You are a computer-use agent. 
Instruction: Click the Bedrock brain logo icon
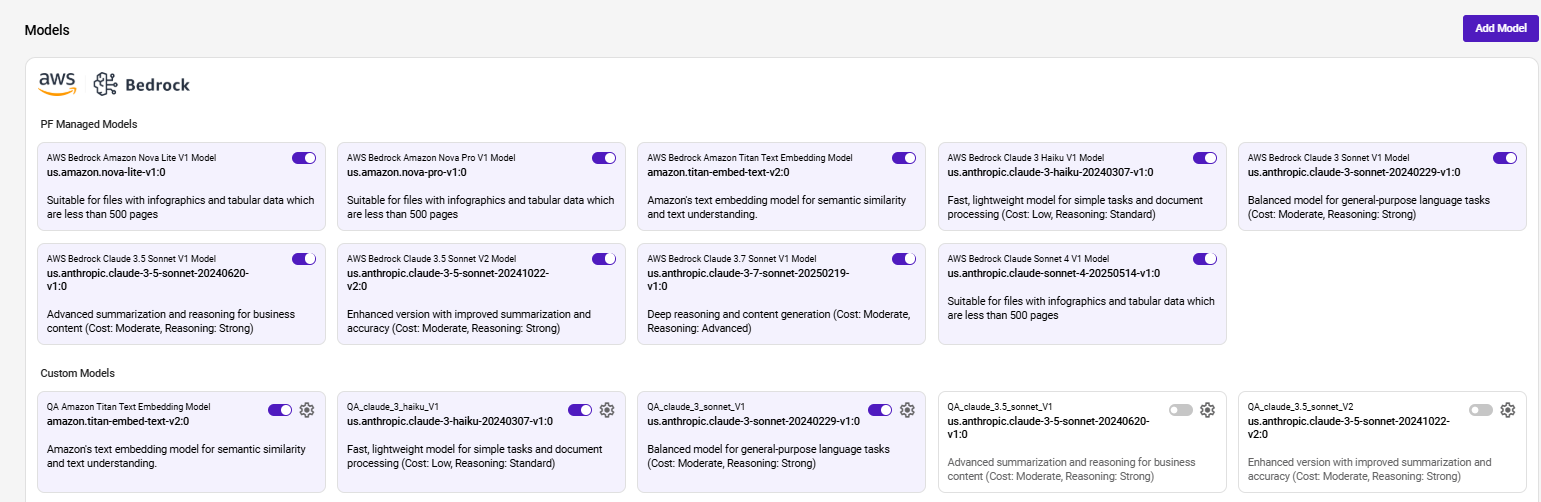pyautogui.click(x=106, y=85)
